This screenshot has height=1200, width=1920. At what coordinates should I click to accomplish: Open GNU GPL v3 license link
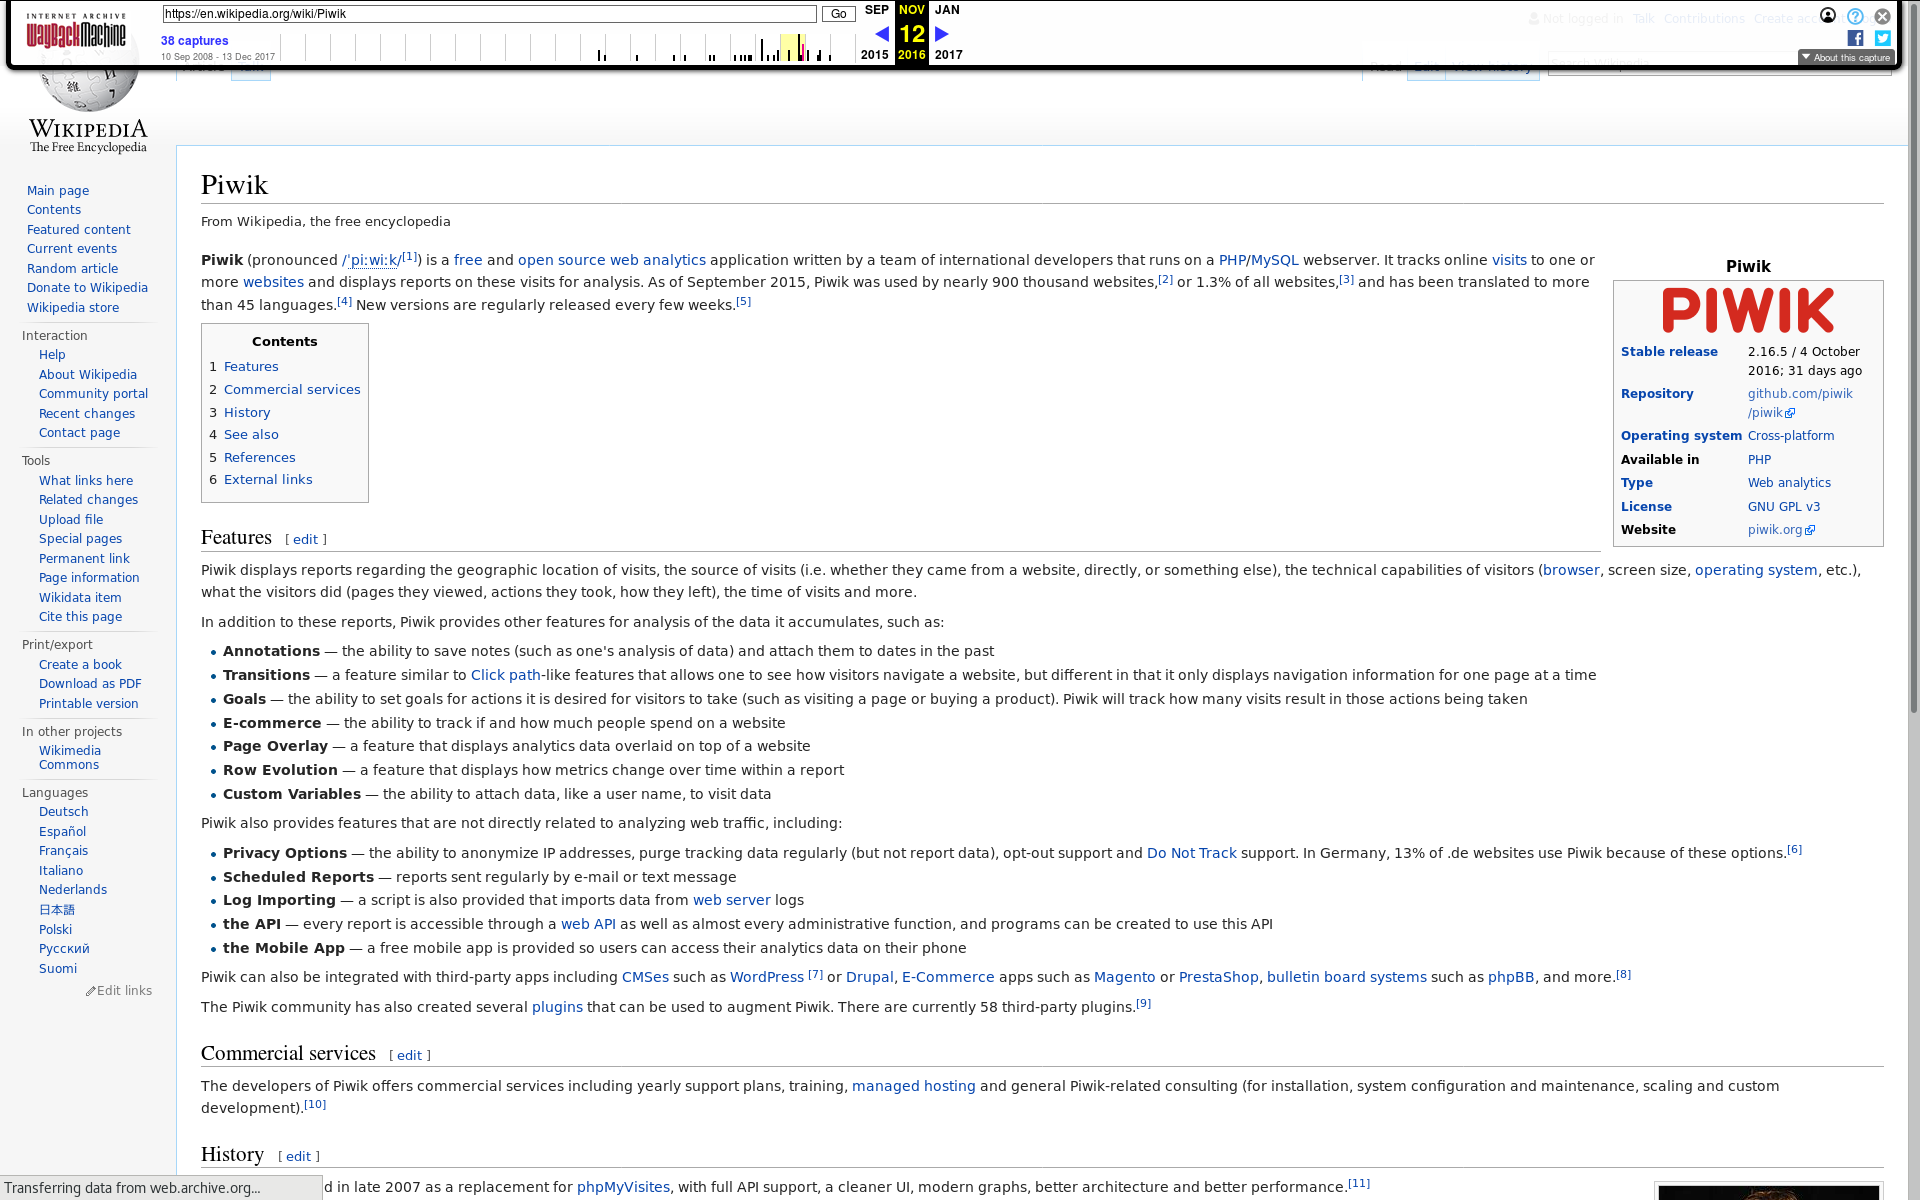click(x=1784, y=507)
